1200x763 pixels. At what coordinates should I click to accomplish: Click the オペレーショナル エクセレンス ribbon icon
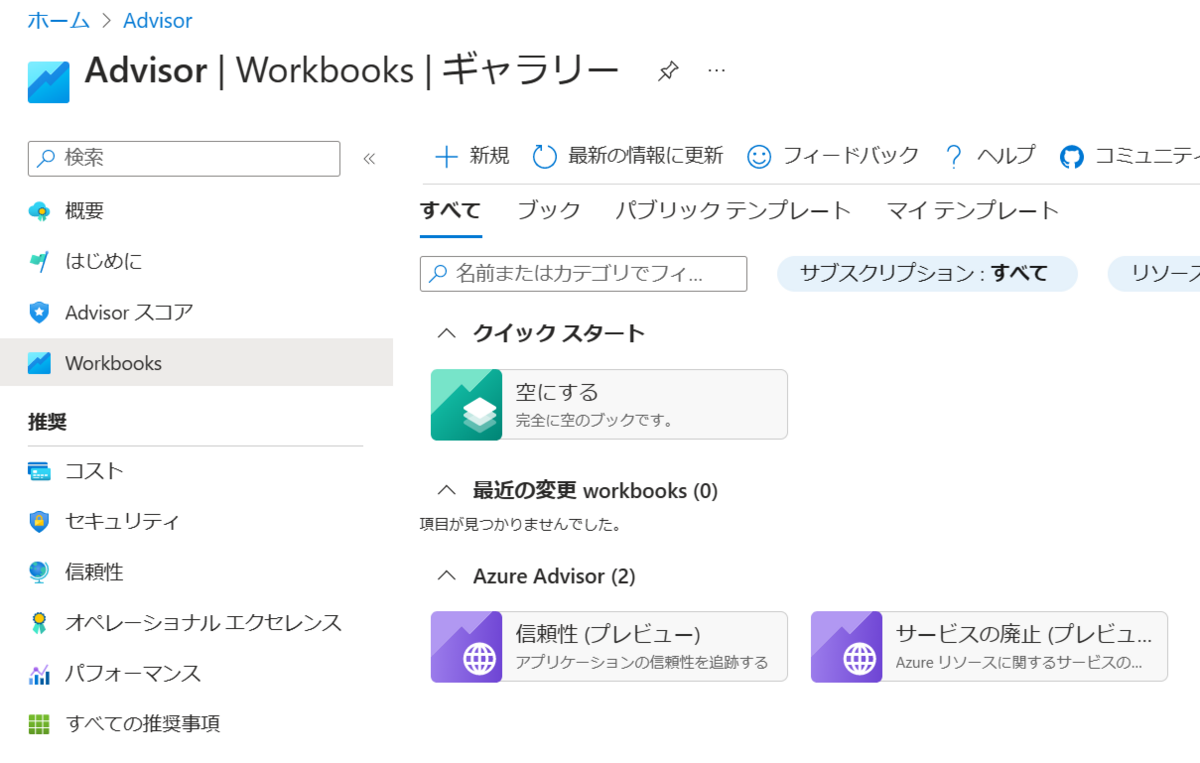(x=39, y=623)
